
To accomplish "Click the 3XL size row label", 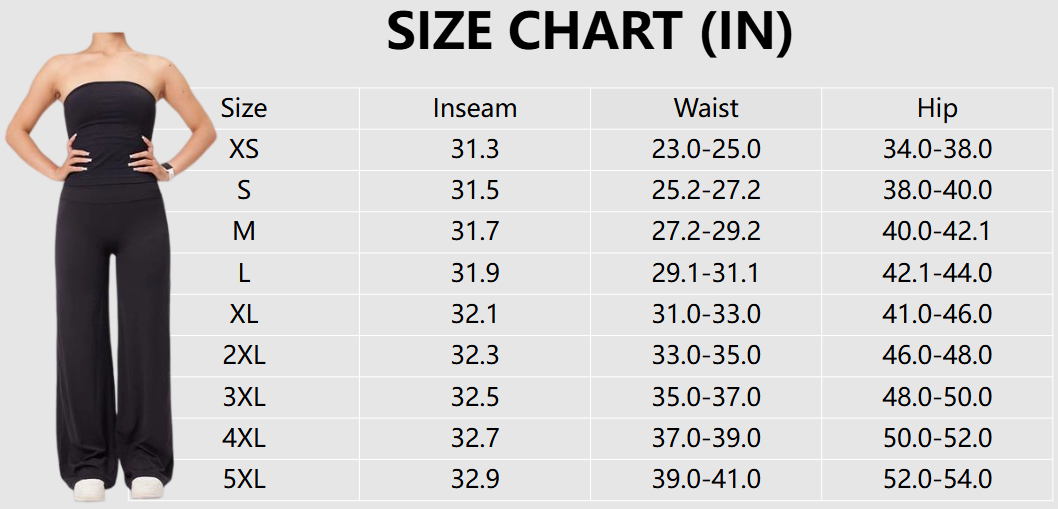I will [244, 397].
